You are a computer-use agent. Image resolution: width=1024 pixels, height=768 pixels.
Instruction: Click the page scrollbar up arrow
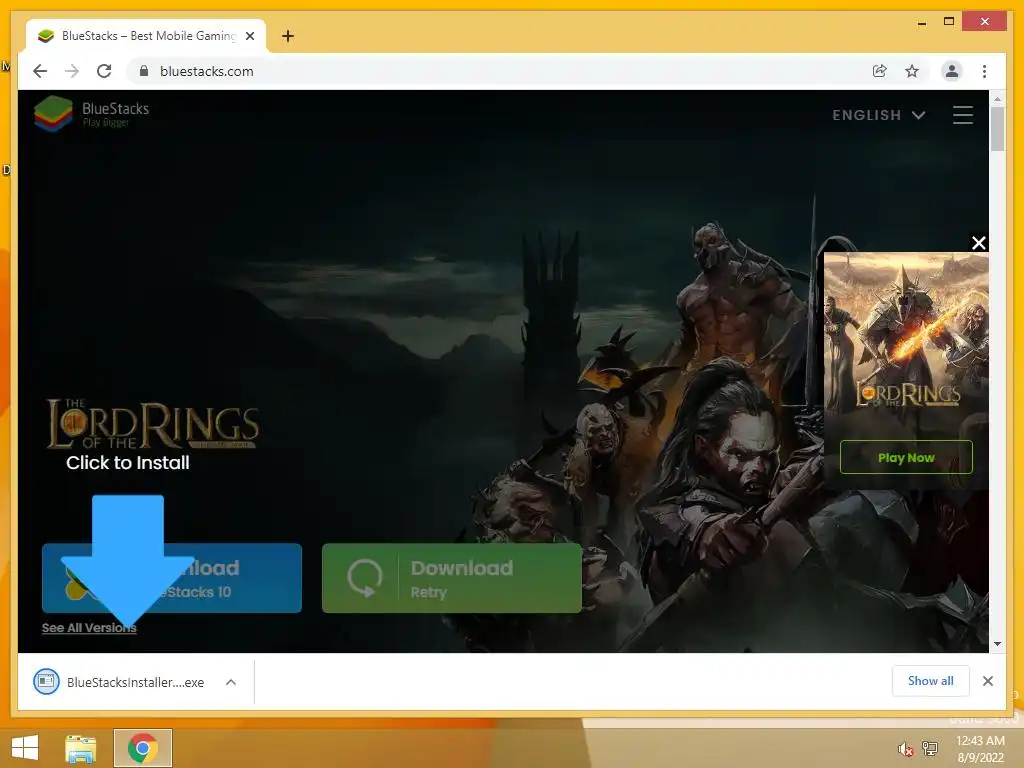tap(997, 99)
